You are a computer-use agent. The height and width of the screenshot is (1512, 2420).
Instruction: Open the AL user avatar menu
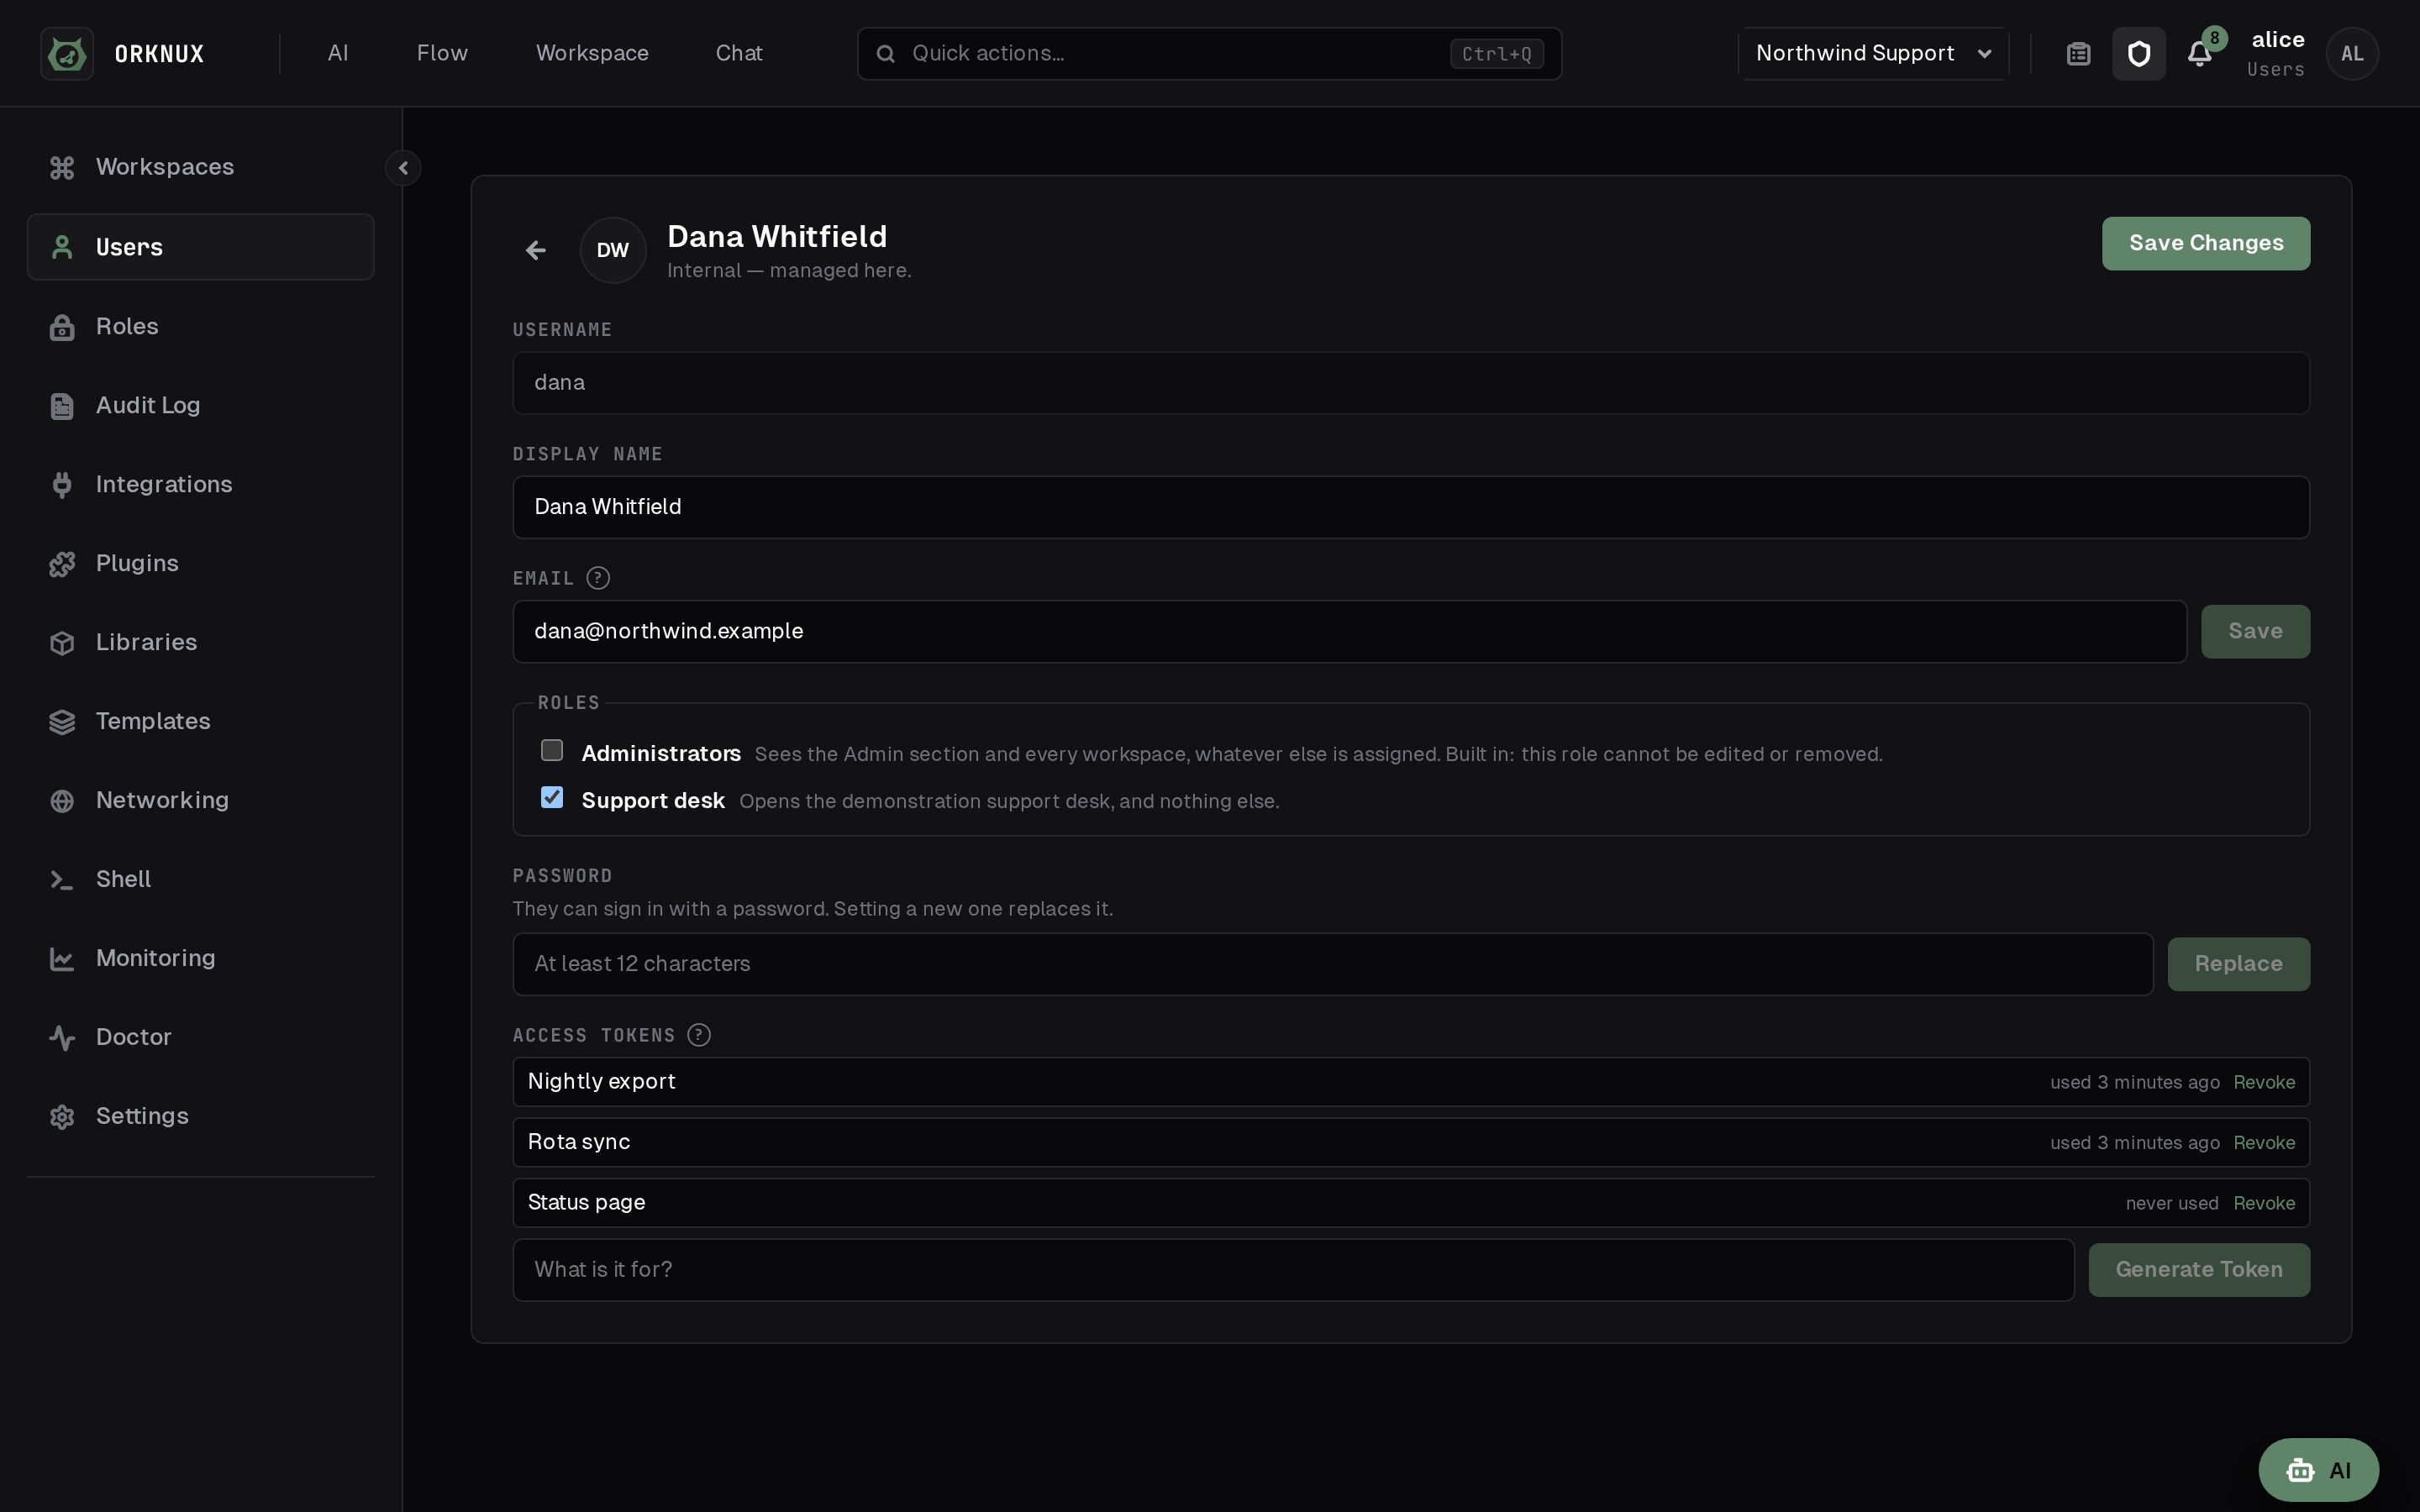2352,53
